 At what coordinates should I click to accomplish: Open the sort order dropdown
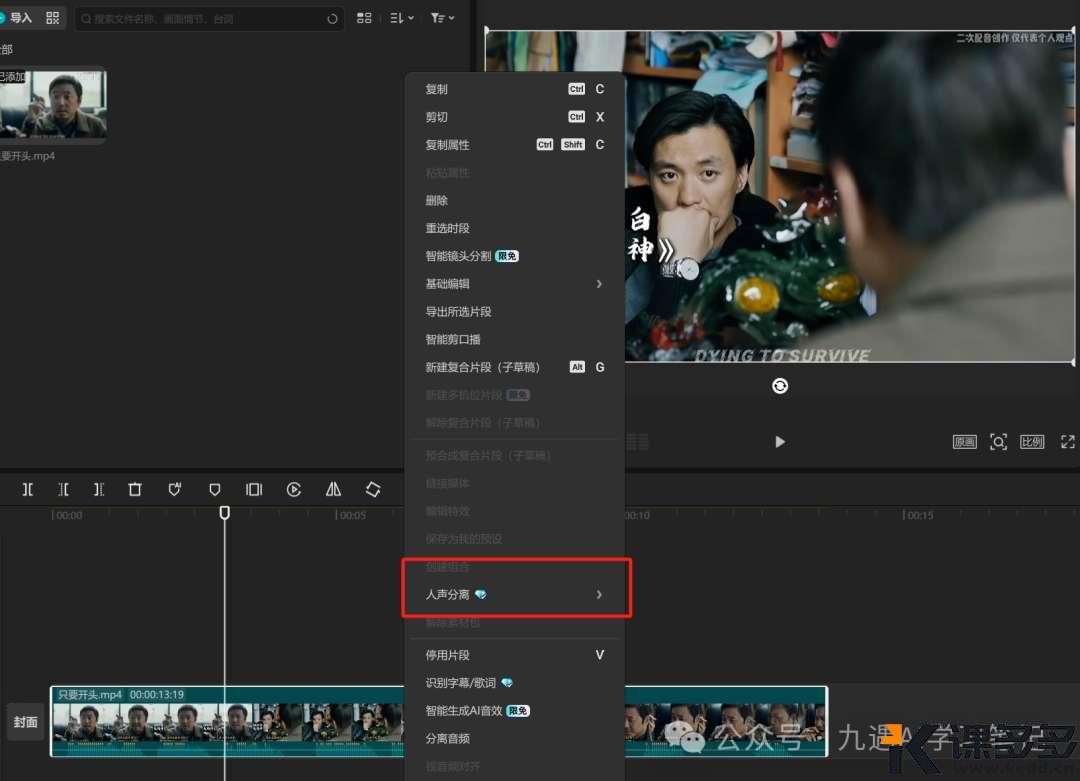click(402, 18)
